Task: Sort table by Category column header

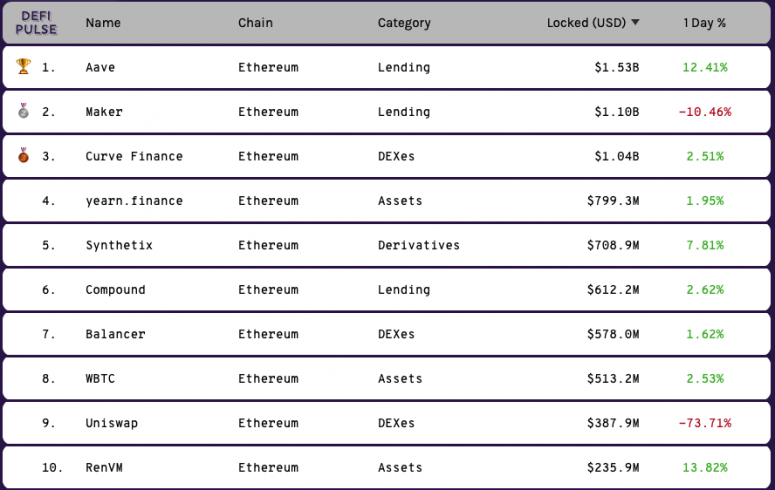Action: click(404, 23)
